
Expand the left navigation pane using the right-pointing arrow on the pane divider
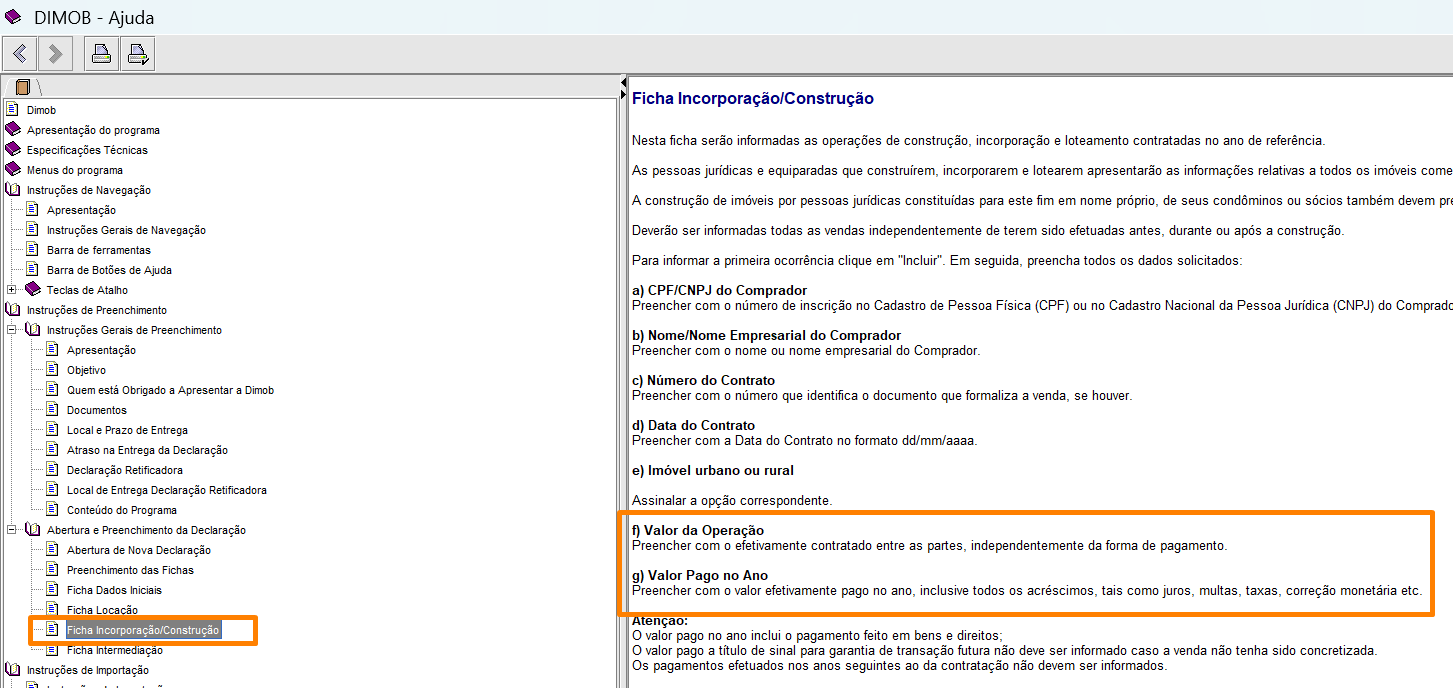click(623, 93)
